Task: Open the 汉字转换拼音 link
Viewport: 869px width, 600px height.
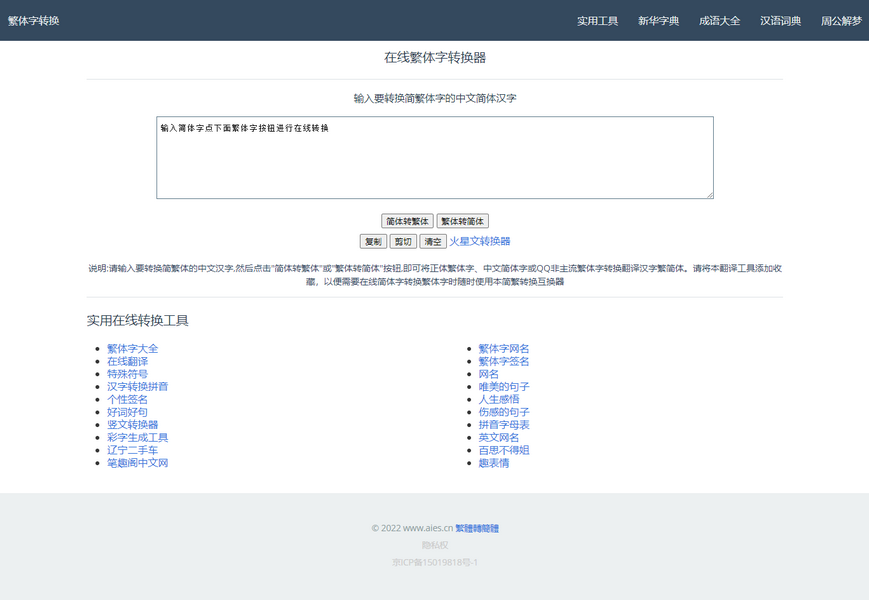Action: [x=138, y=387]
